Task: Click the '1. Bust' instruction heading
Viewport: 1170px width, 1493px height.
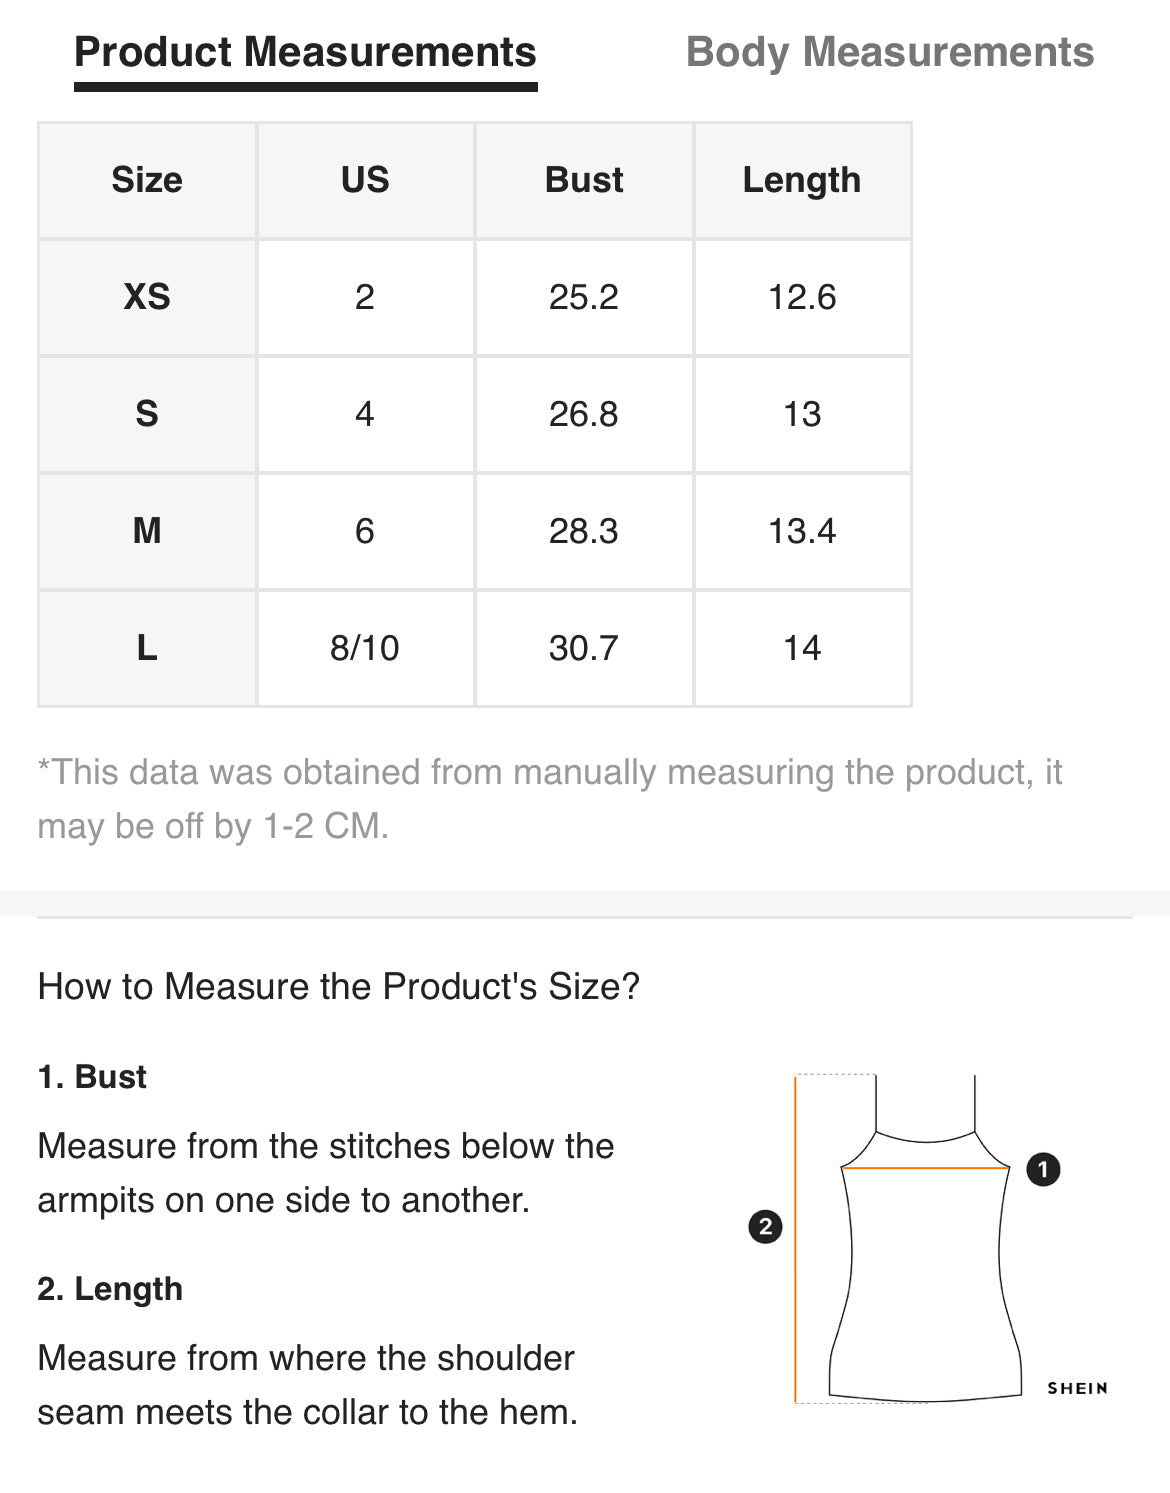Action: [92, 1077]
